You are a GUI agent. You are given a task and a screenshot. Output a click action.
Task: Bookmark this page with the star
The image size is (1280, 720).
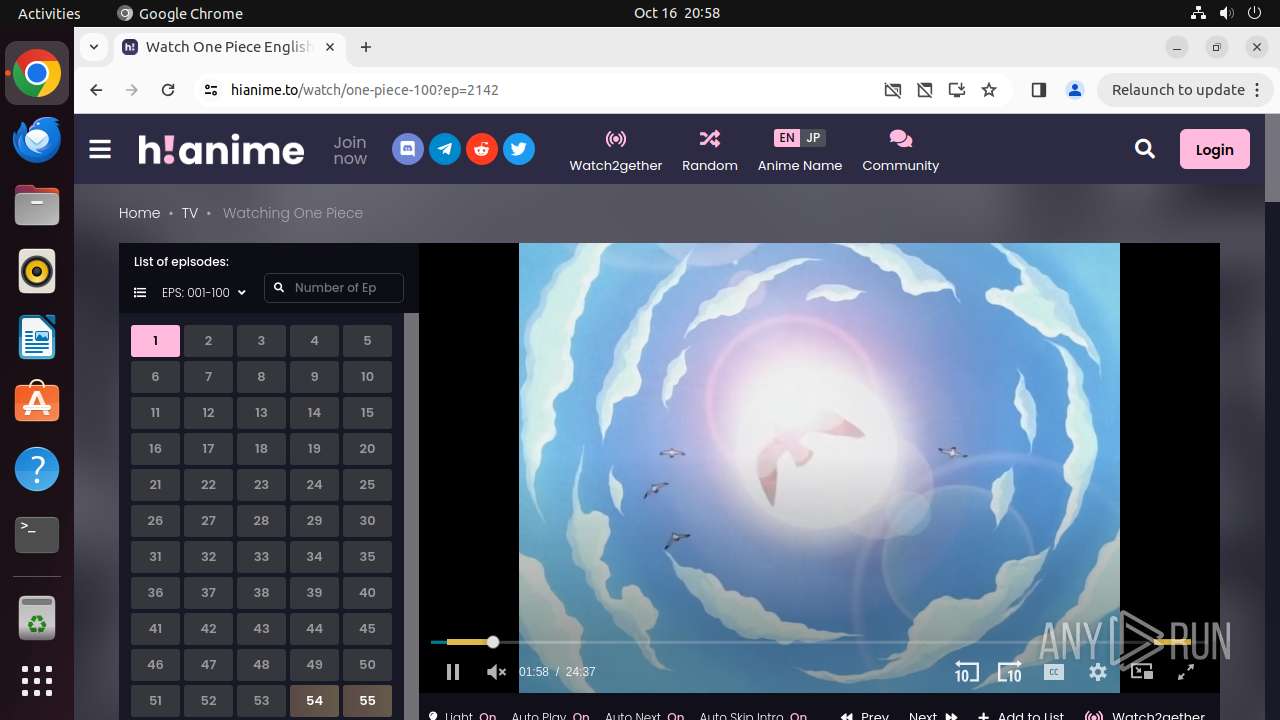[x=989, y=90]
